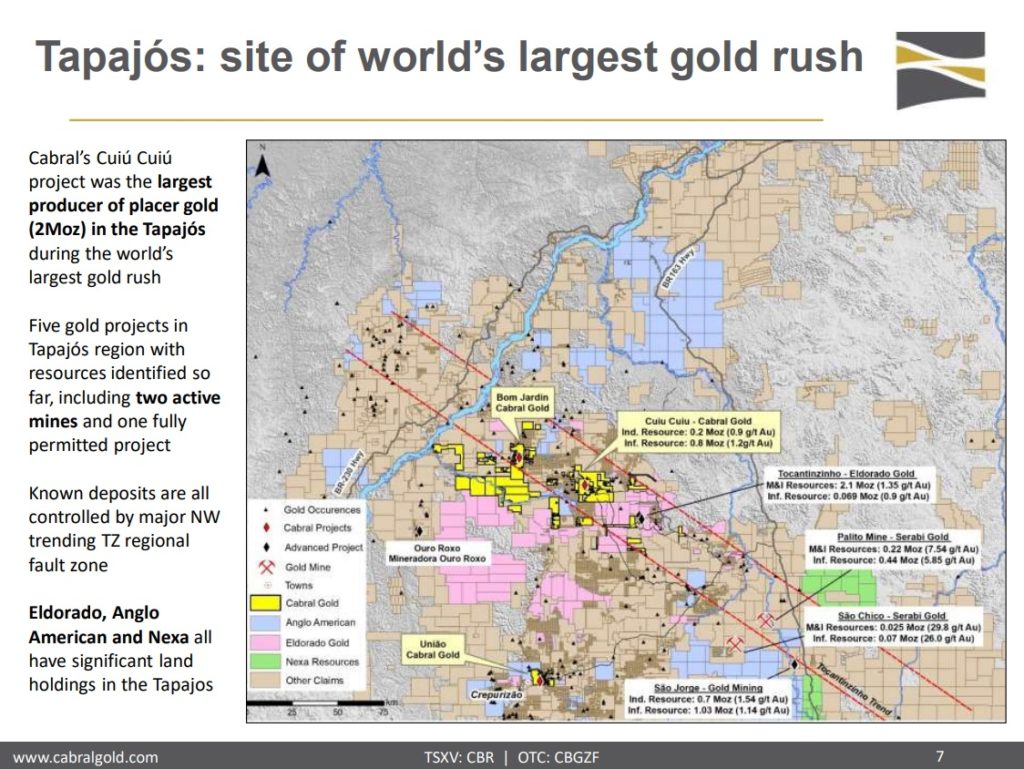1024x769 pixels.
Task: Click the red diamond marker beneath the Bom Jardin label
Action: coord(519,458)
